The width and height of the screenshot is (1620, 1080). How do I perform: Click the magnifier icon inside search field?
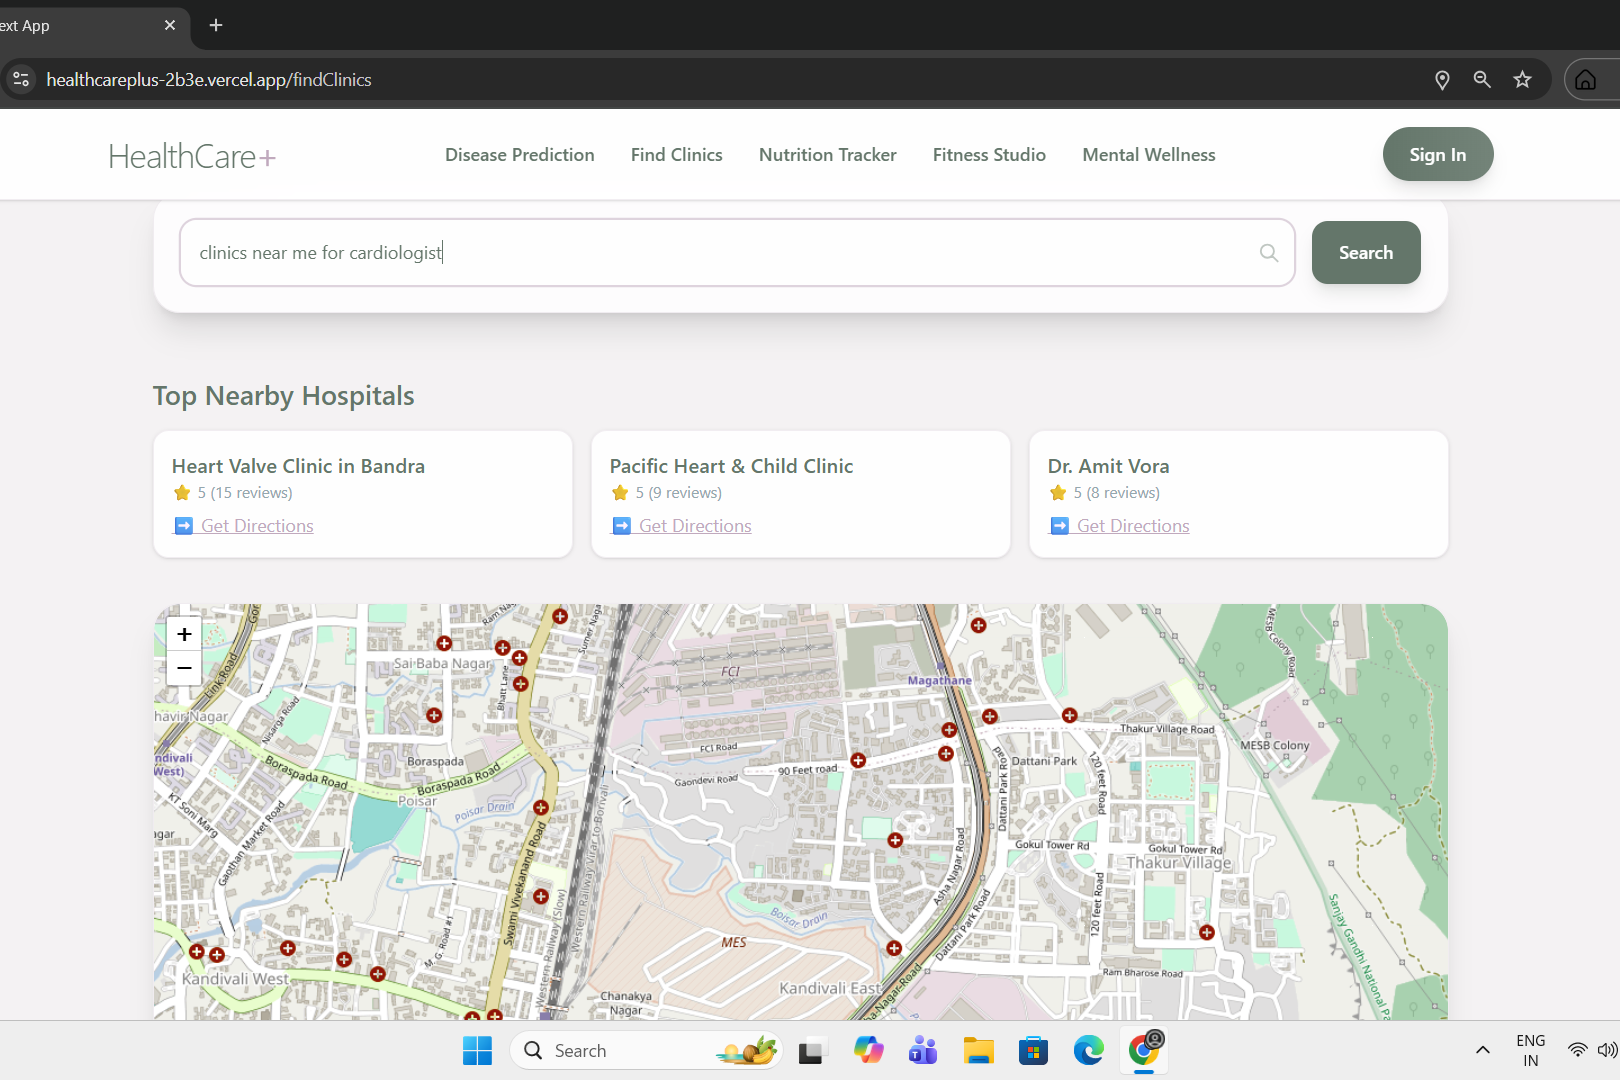[x=1269, y=253]
